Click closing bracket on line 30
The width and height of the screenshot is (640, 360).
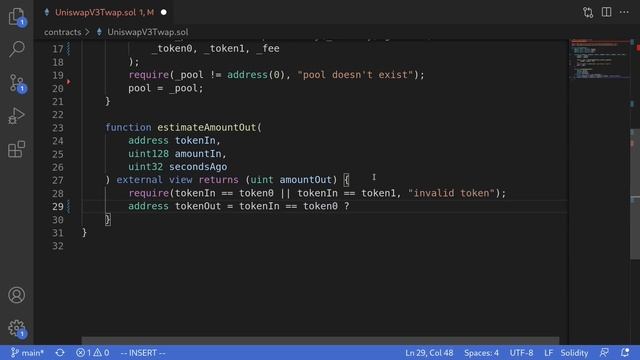[x=107, y=220]
